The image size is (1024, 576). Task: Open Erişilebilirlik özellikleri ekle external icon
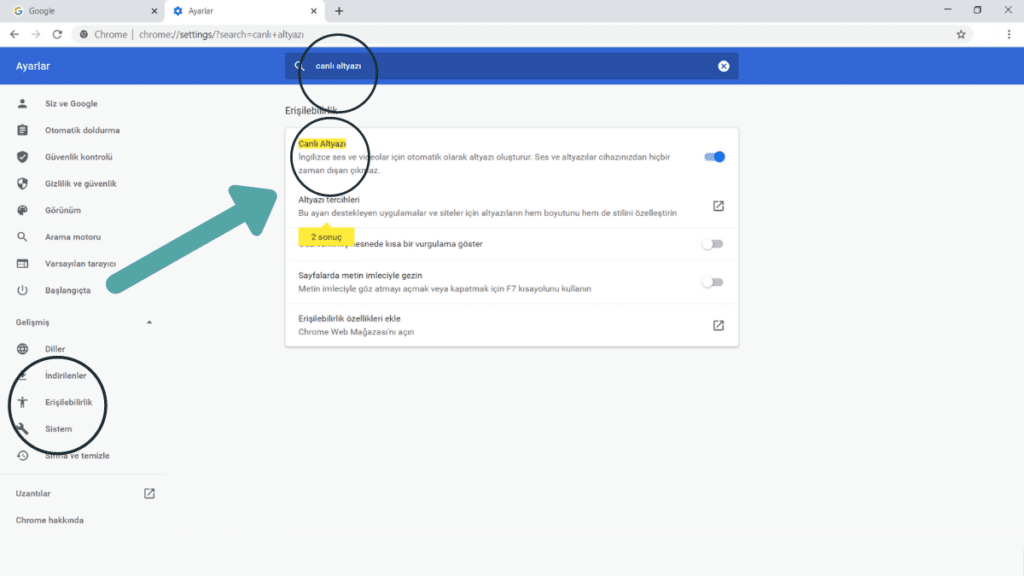pyautogui.click(x=718, y=325)
